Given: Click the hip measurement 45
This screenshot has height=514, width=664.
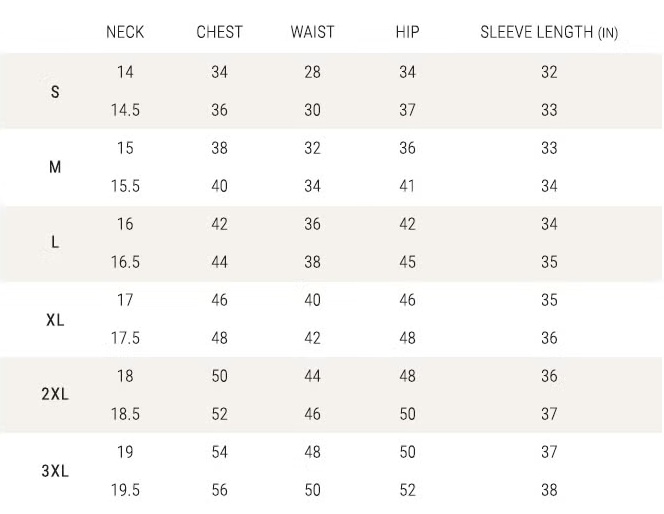Looking at the screenshot, I should (x=407, y=262).
